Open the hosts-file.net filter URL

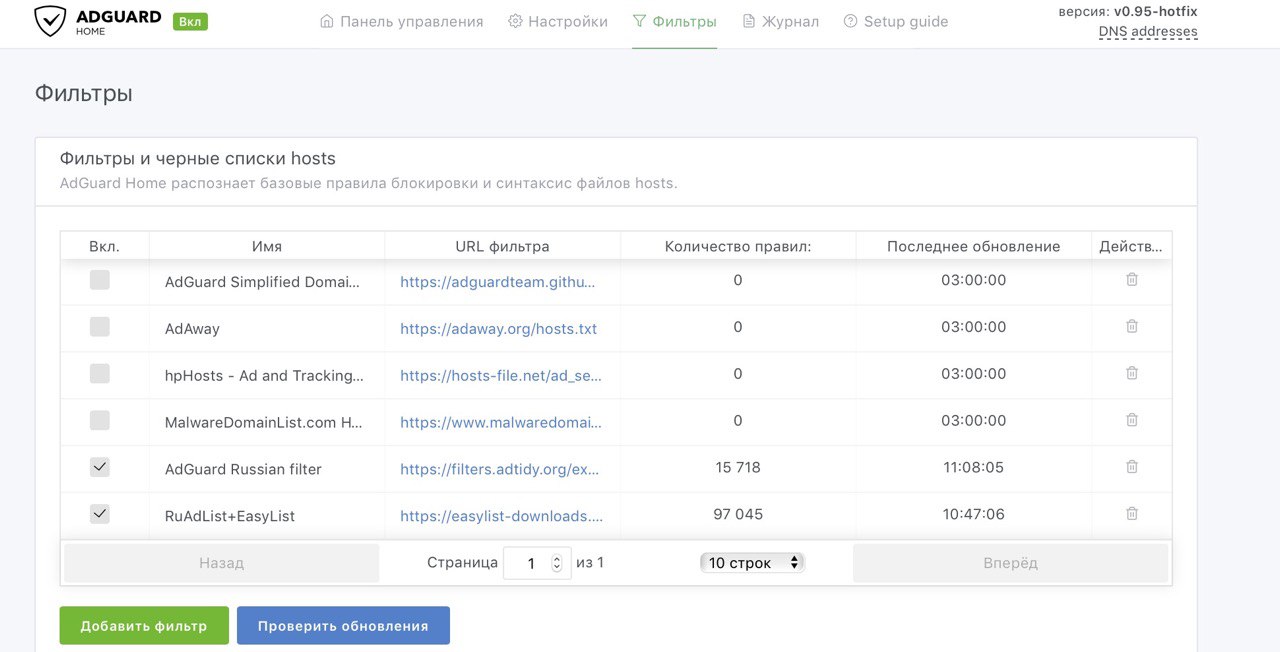pos(501,376)
